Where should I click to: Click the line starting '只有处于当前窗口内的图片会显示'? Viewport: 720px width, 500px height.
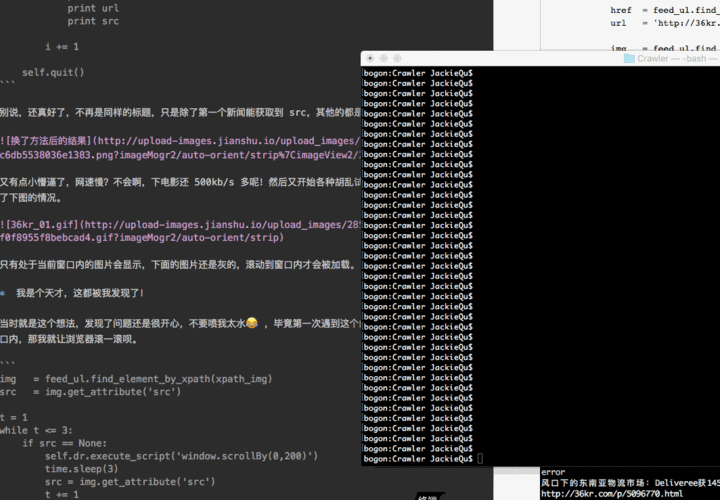(x=178, y=265)
